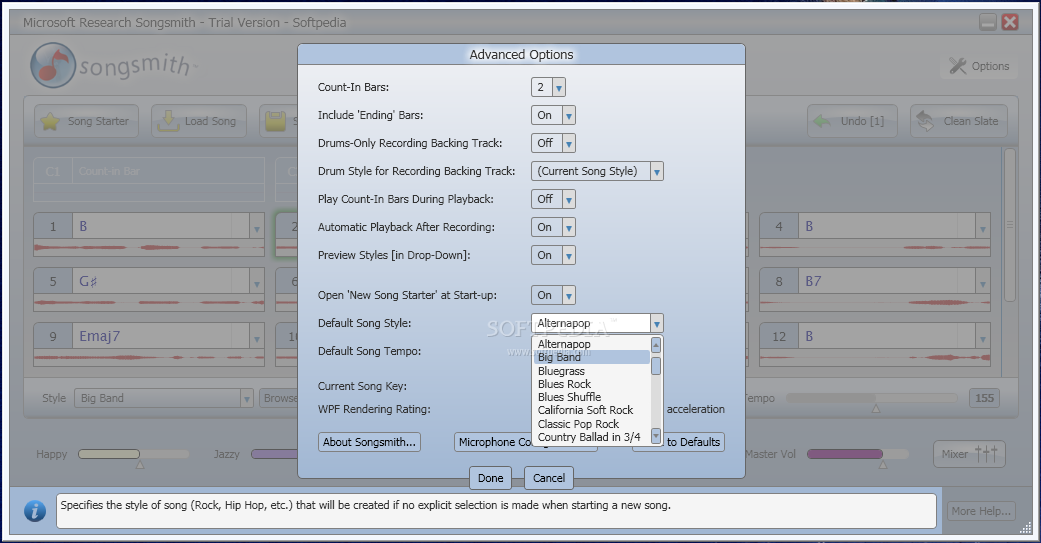Toggle Include 'Ending' Bars option
The image size is (1041, 543).
(x=568, y=116)
